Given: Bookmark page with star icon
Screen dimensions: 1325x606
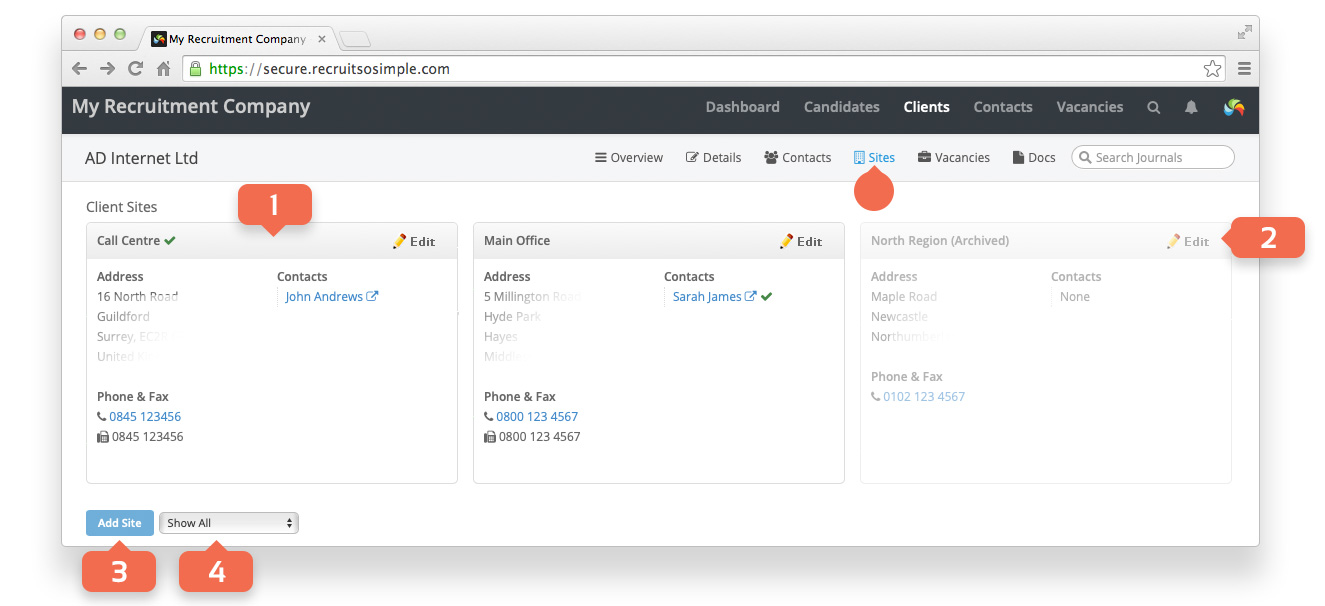Looking at the screenshot, I should (1212, 69).
